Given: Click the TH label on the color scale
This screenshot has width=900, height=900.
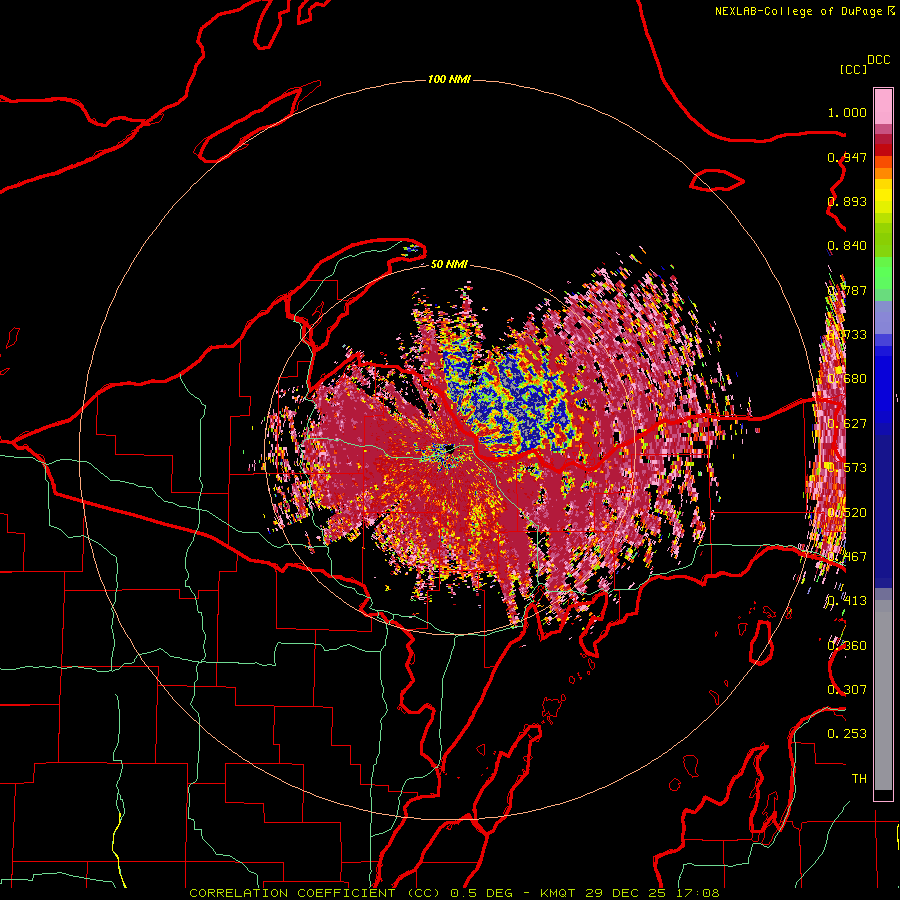Looking at the screenshot, I should pyautogui.click(x=859, y=778).
